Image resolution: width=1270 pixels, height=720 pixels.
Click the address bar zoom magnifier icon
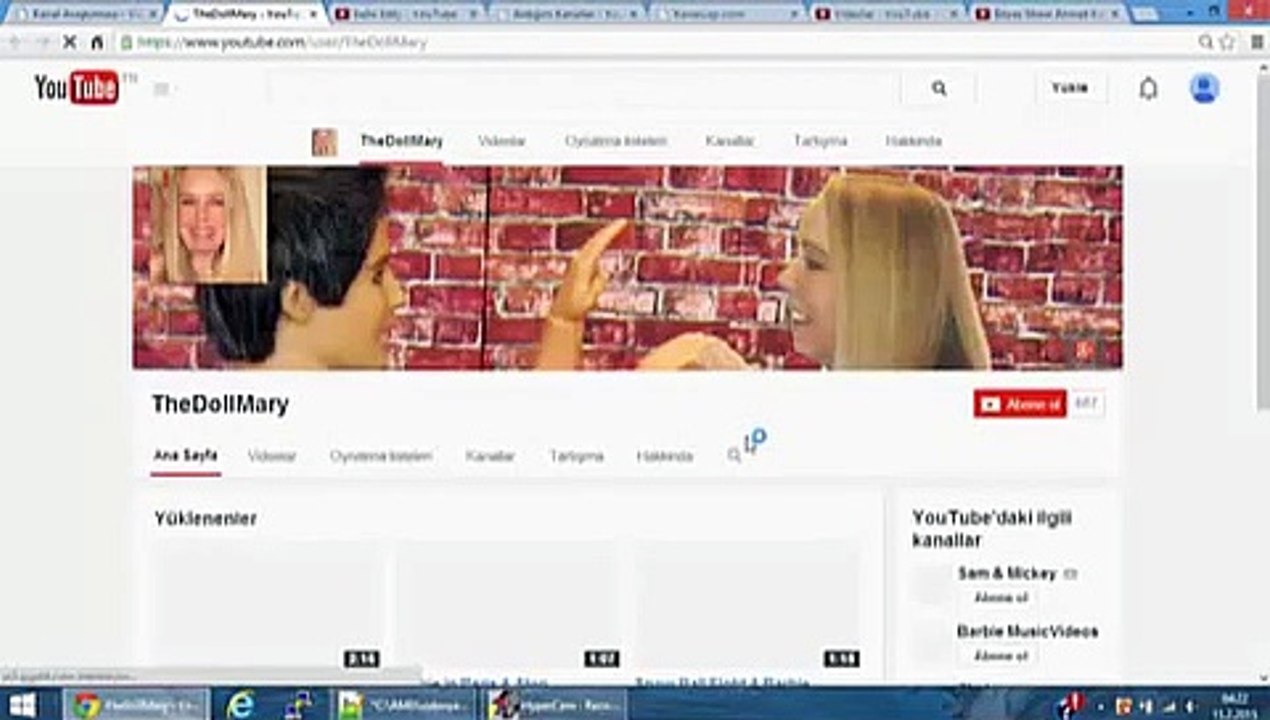point(1206,42)
